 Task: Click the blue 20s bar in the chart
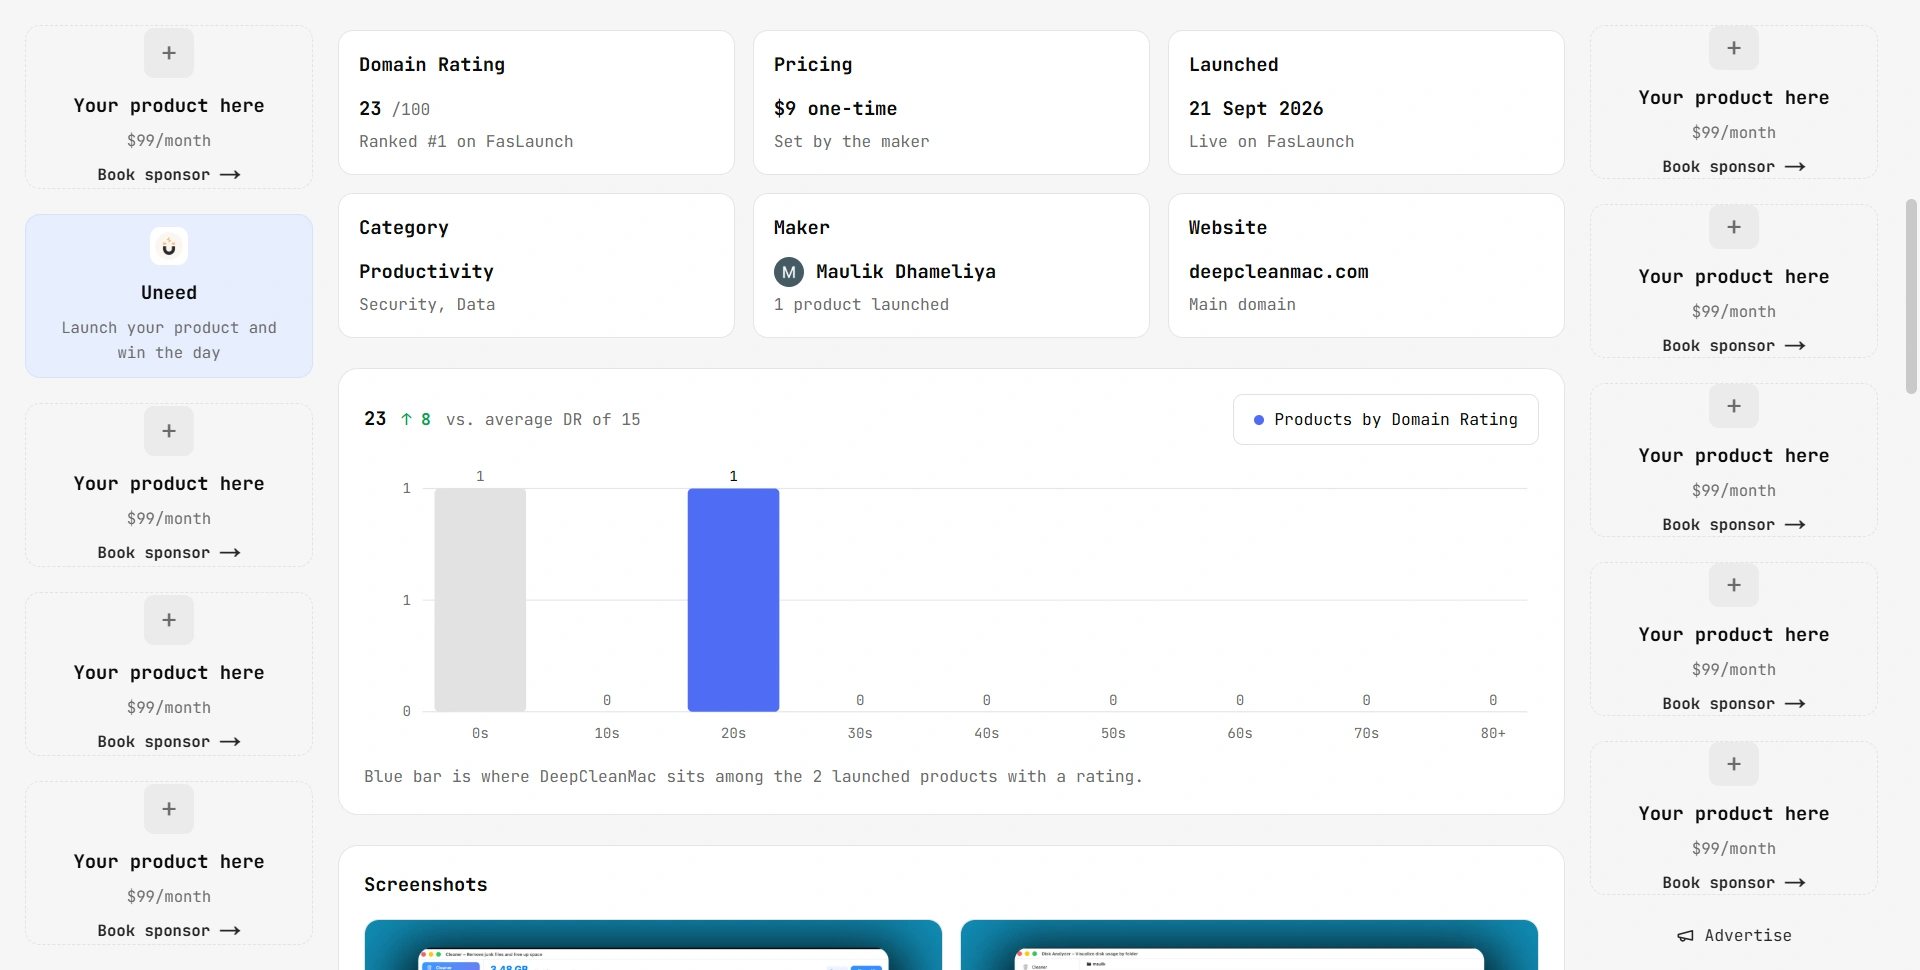733,600
